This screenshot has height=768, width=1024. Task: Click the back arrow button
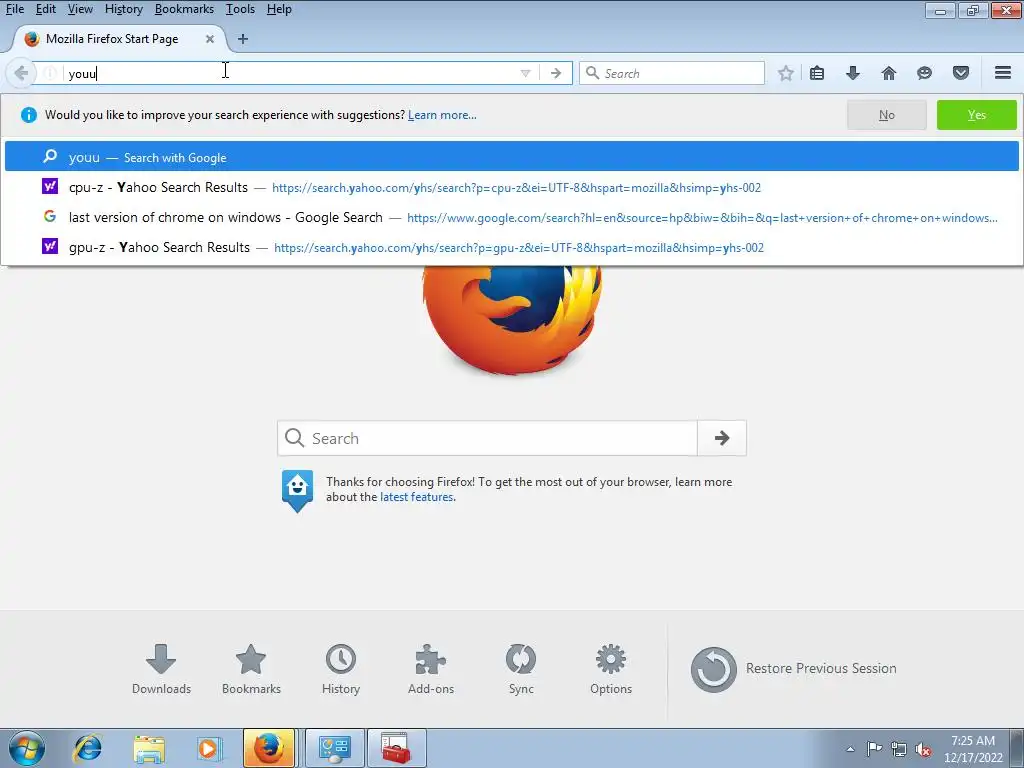(x=20, y=73)
